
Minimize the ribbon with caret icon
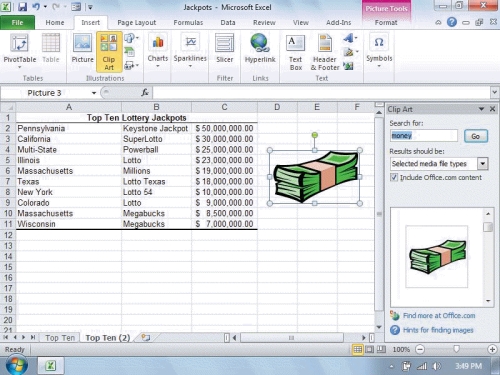438,22
